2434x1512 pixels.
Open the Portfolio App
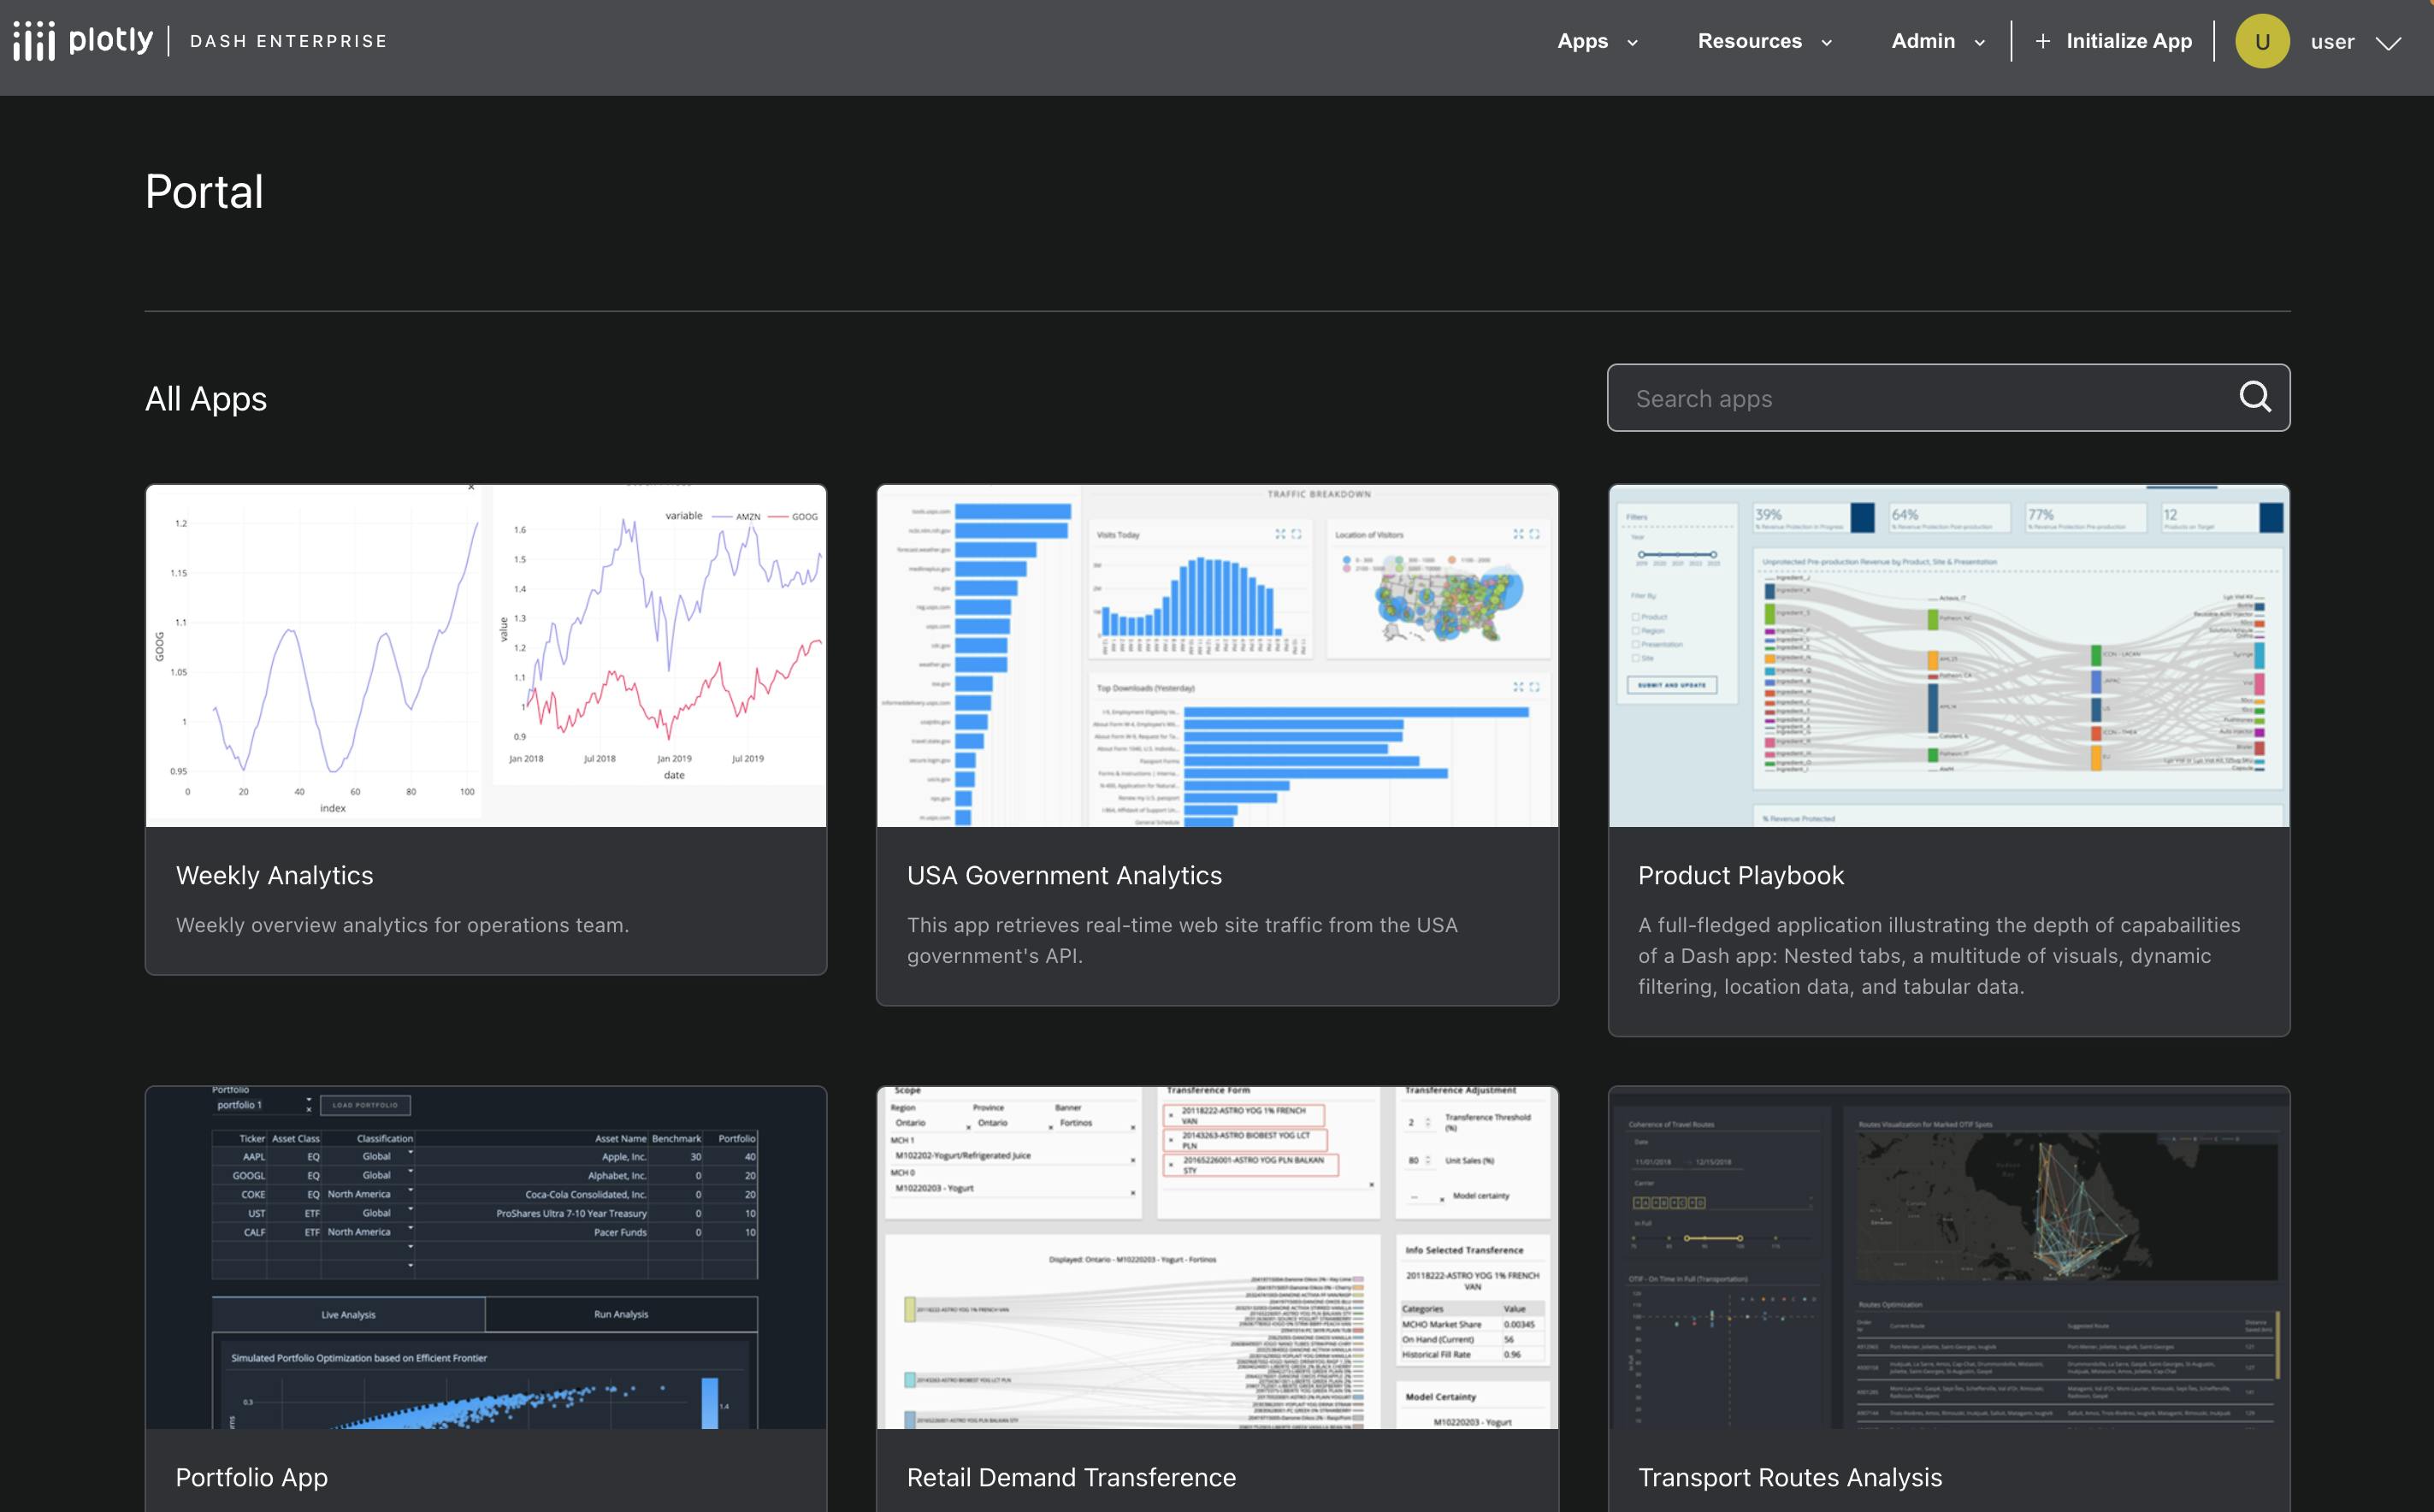[251, 1477]
